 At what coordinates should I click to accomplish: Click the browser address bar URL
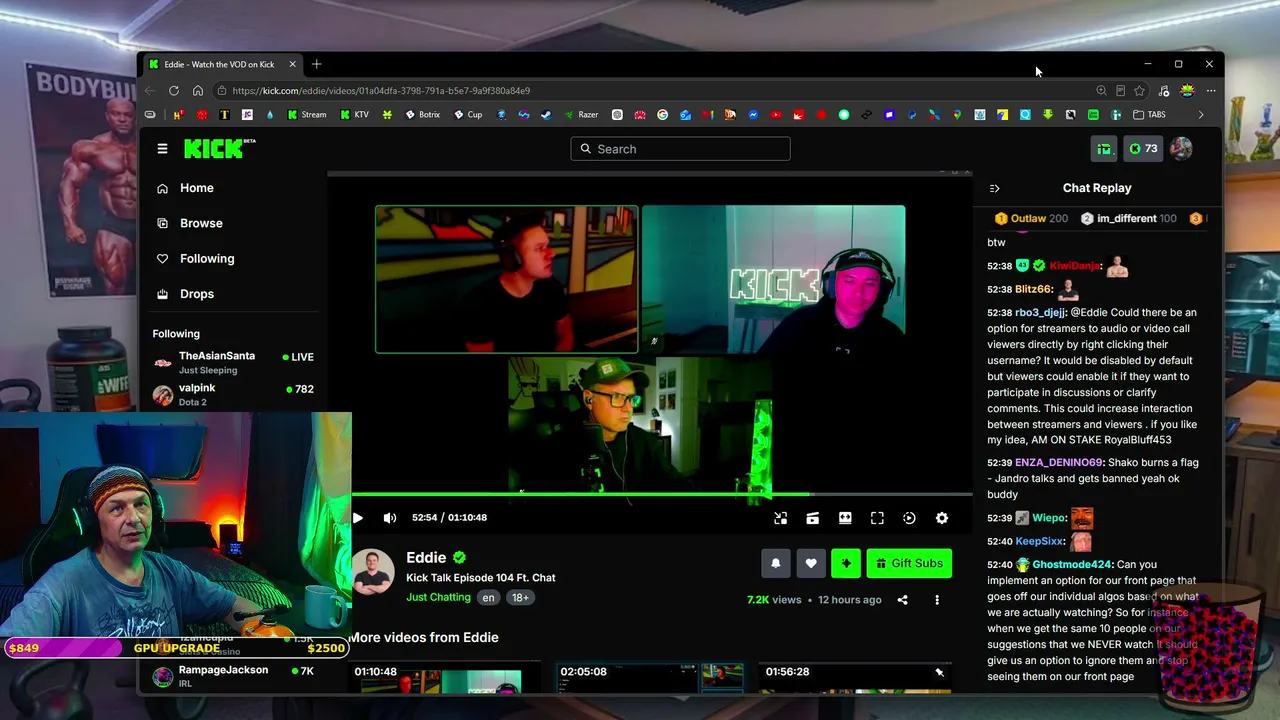pyautogui.click(x=381, y=91)
